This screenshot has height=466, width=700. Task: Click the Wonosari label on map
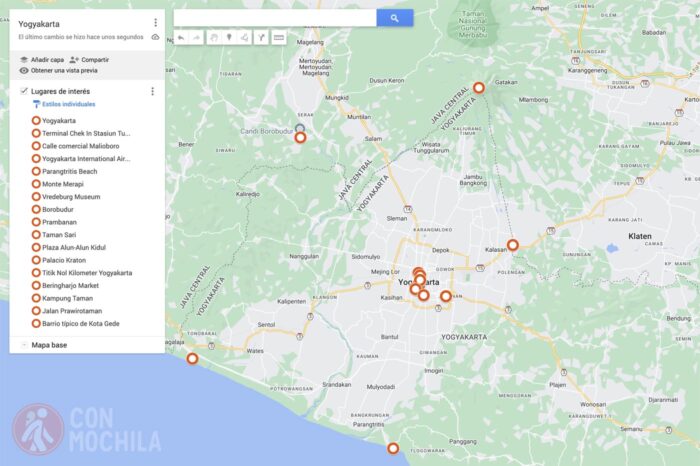click(x=593, y=404)
